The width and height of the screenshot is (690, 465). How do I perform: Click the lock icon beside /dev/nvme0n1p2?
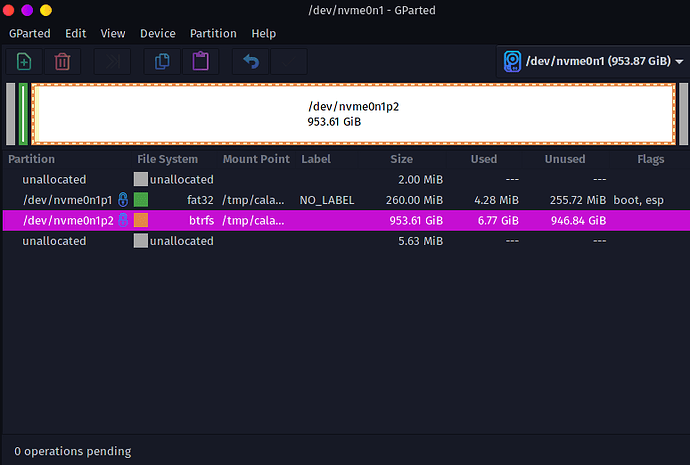tap(122, 220)
